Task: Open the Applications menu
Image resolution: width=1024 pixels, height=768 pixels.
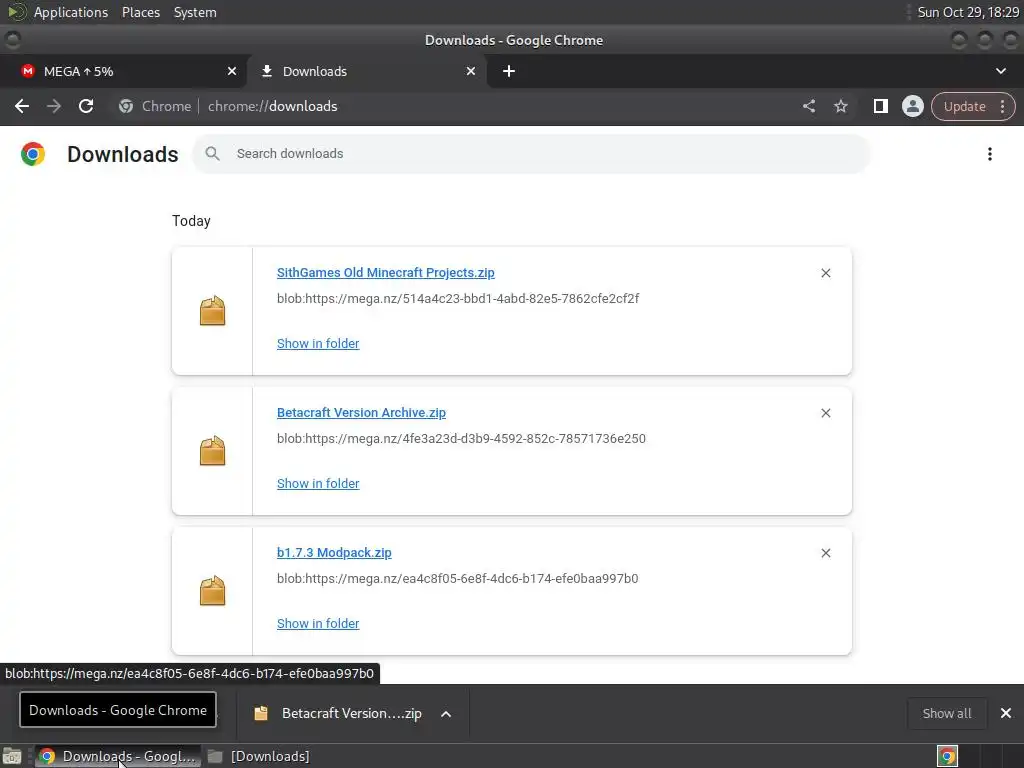Action: click(71, 12)
